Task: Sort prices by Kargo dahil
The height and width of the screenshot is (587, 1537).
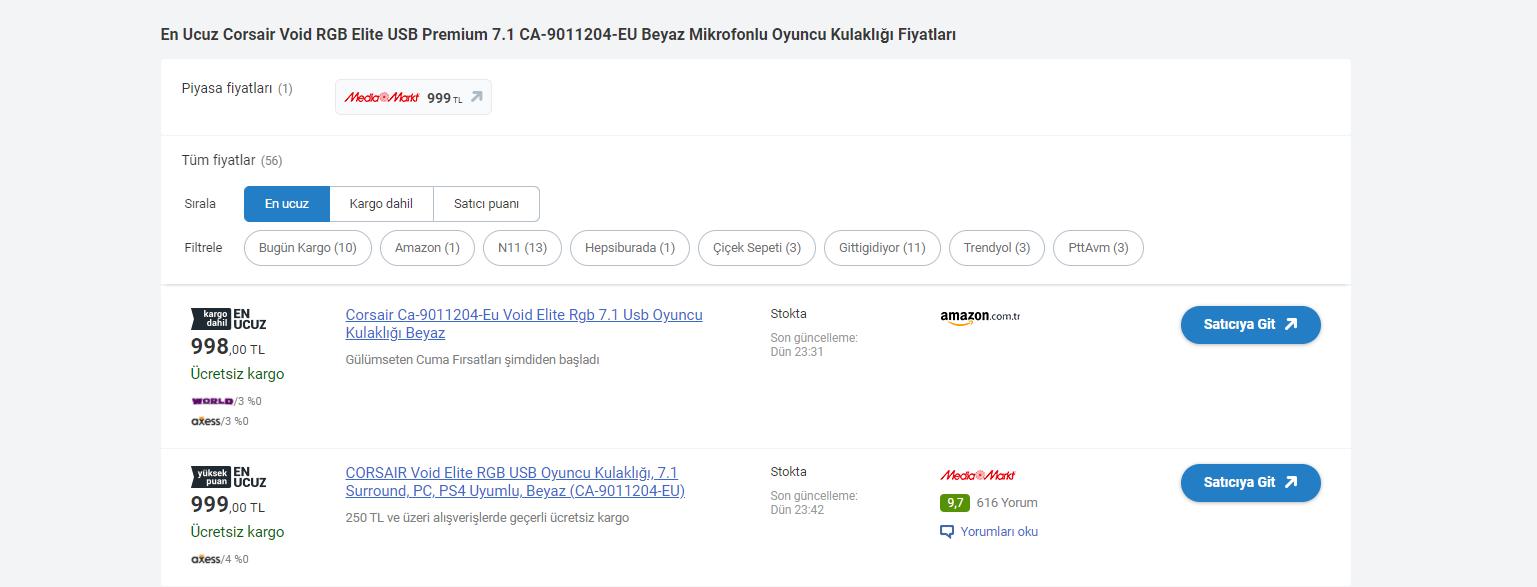Action: (x=381, y=204)
